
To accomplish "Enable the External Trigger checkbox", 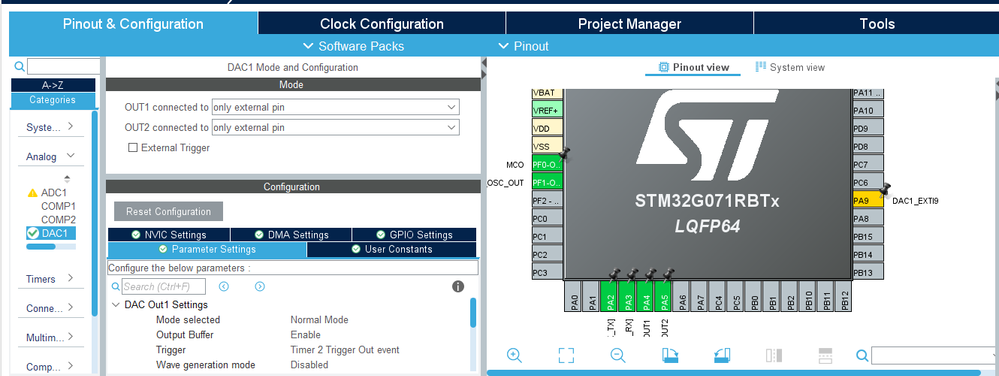I will 133,148.
